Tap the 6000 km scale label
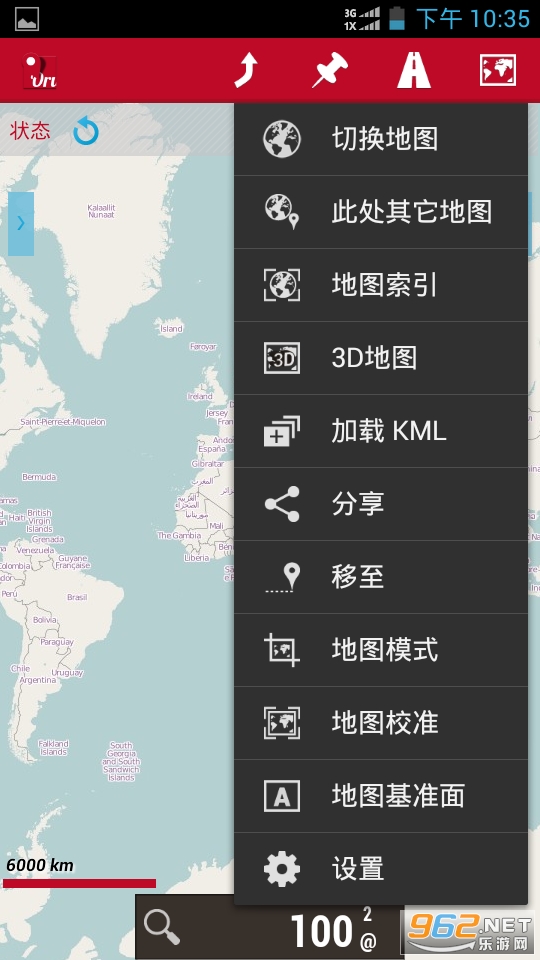The height and width of the screenshot is (960, 540). click(x=40, y=865)
